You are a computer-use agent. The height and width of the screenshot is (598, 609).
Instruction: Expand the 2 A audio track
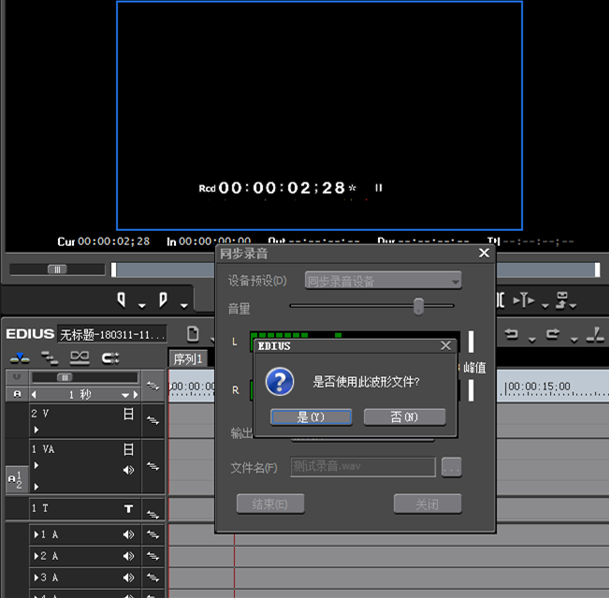(x=36, y=556)
